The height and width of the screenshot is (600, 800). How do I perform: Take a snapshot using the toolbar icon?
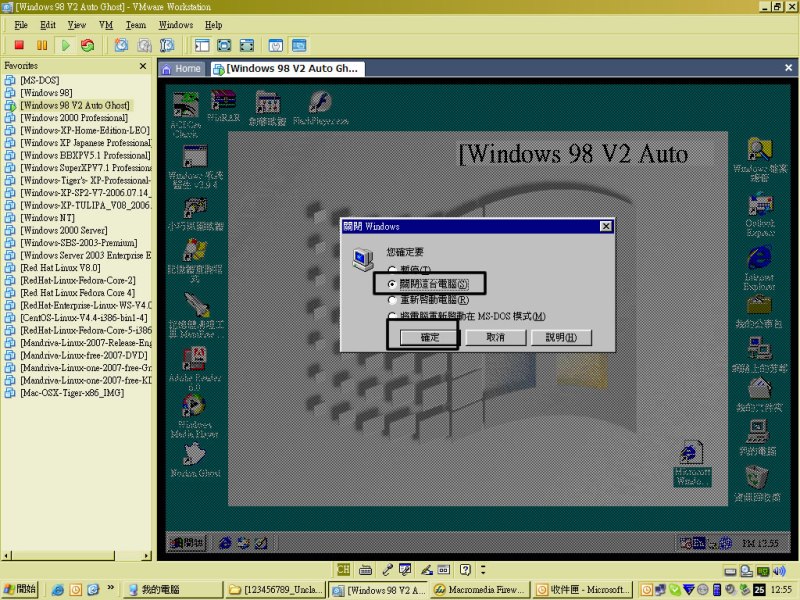121,45
